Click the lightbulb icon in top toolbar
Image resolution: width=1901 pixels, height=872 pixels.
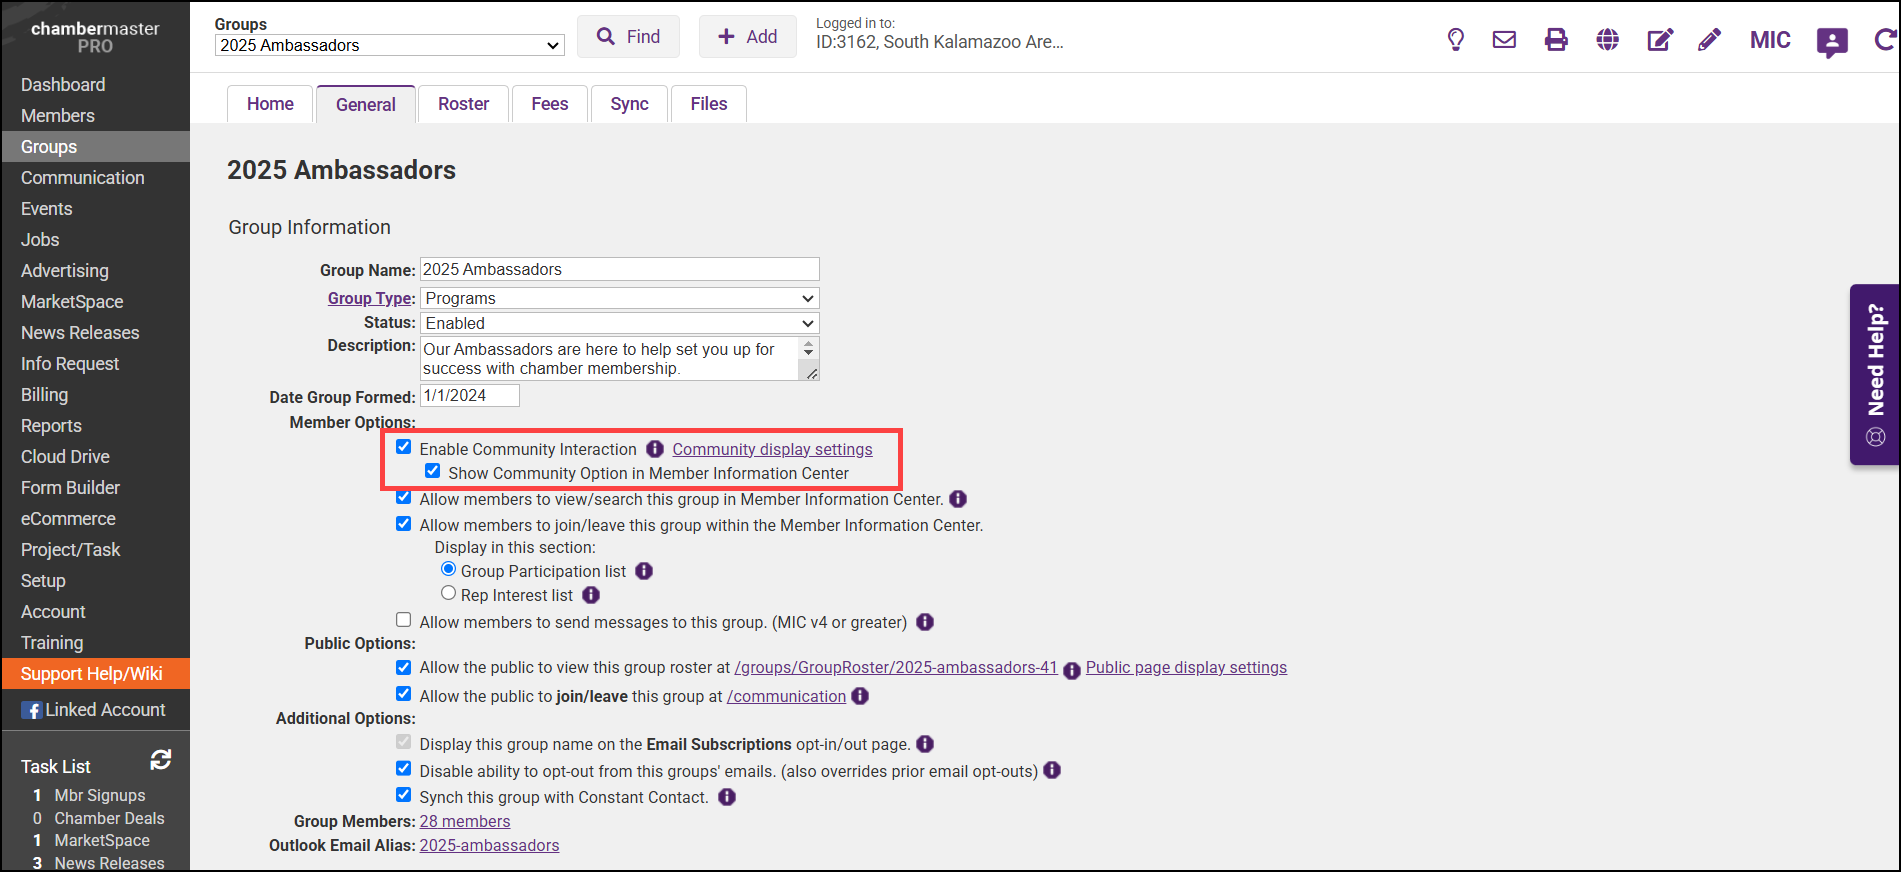tap(1456, 40)
